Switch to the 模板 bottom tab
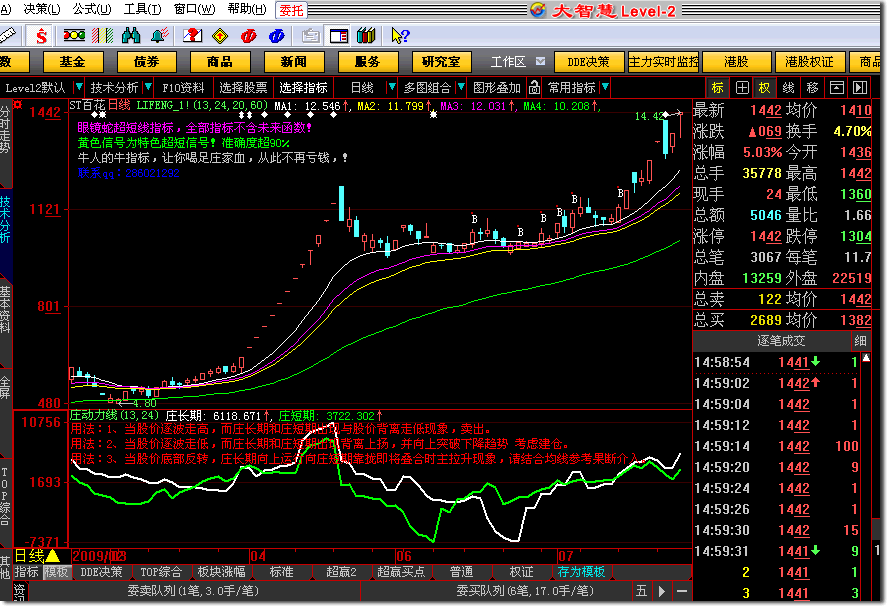 pos(56,572)
